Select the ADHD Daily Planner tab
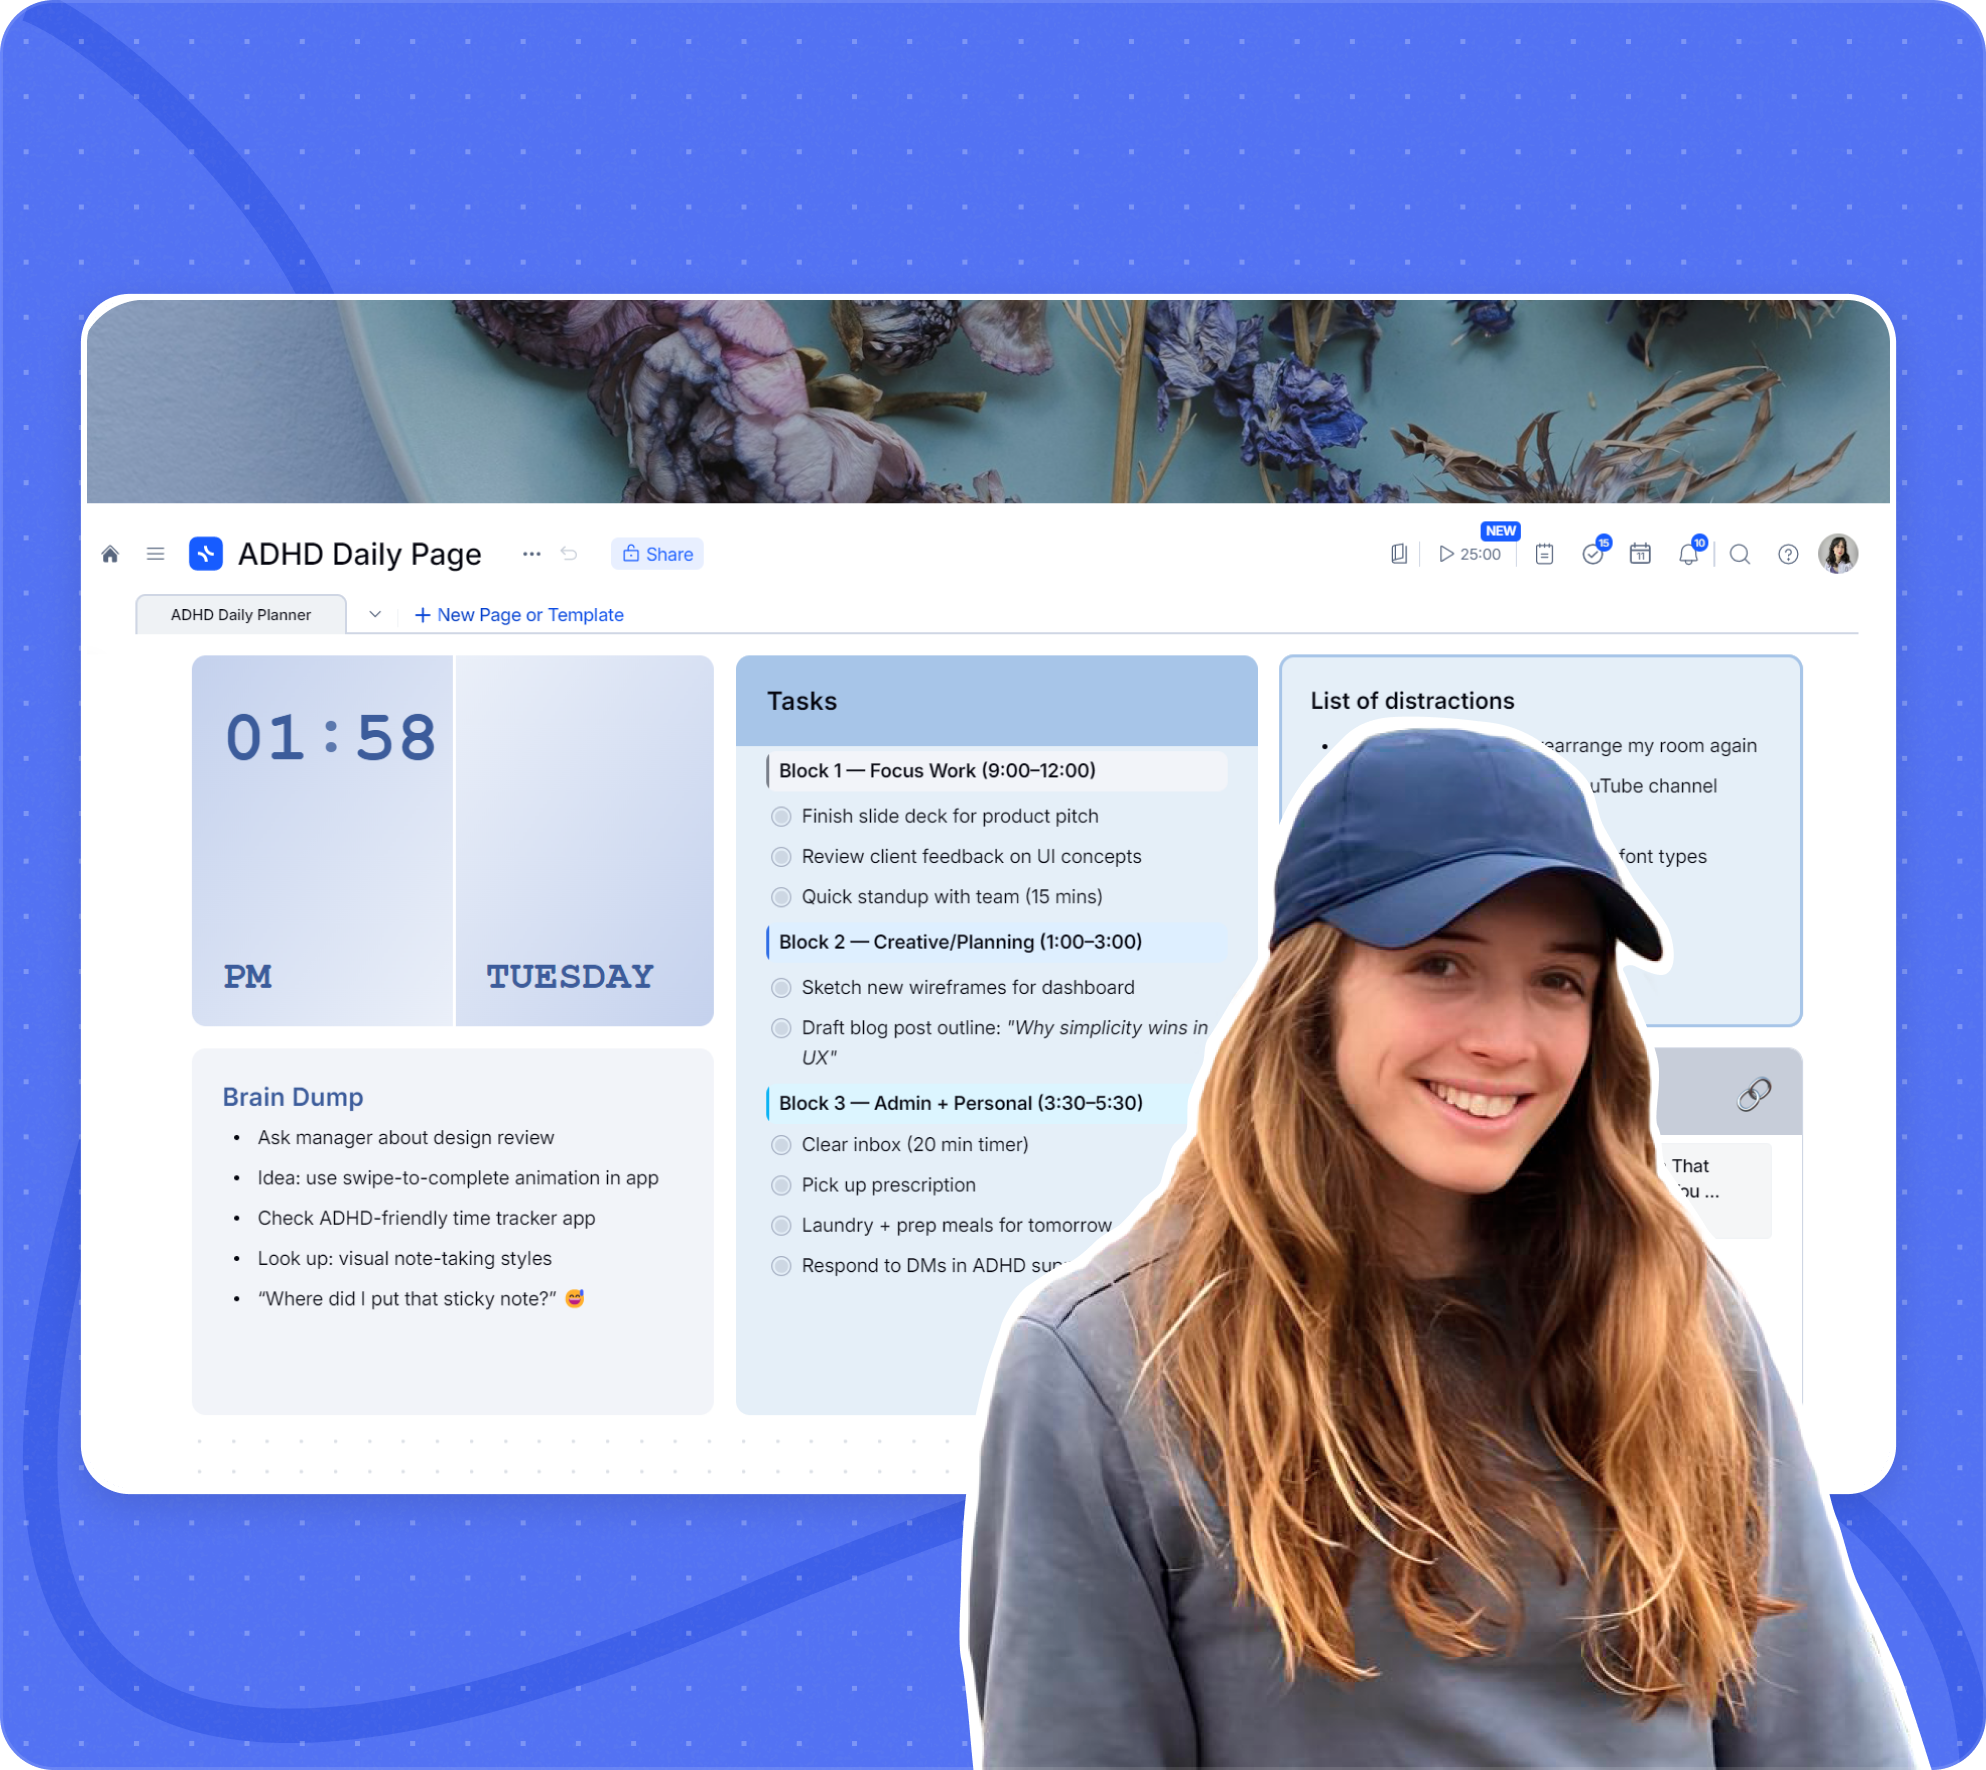1986x1770 pixels. (241, 615)
